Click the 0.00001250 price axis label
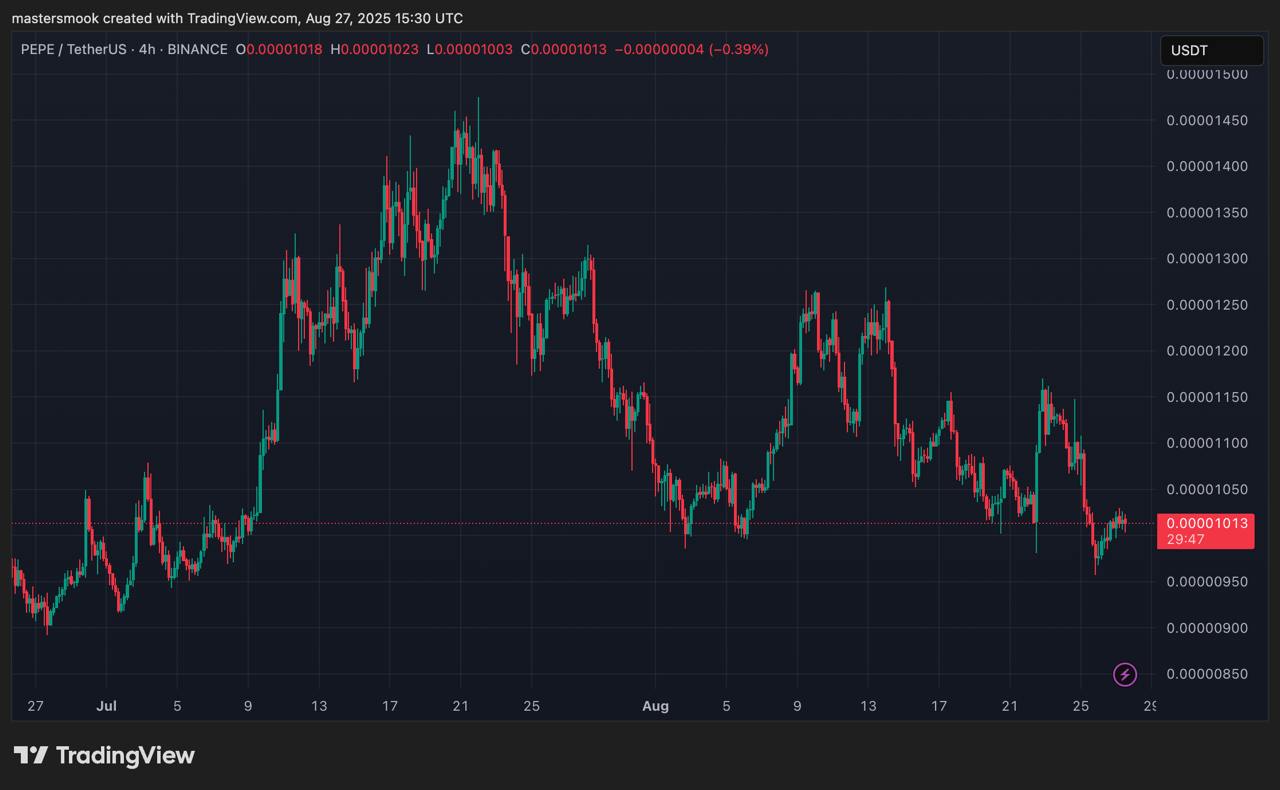Image resolution: width=1280 pixels, height=790 pixels. coord(1205,305)
